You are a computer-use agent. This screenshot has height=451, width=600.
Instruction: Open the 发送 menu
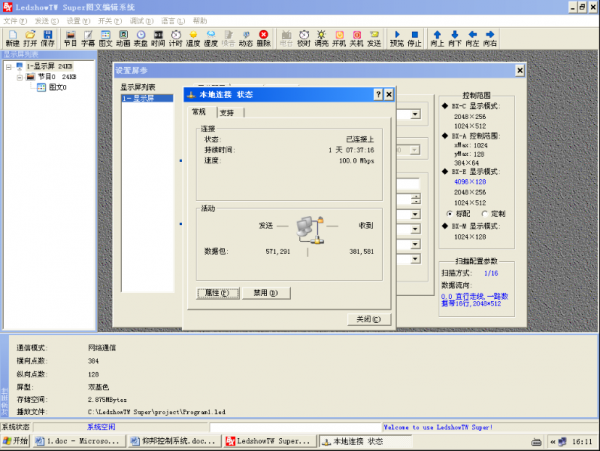click(47, 21)
